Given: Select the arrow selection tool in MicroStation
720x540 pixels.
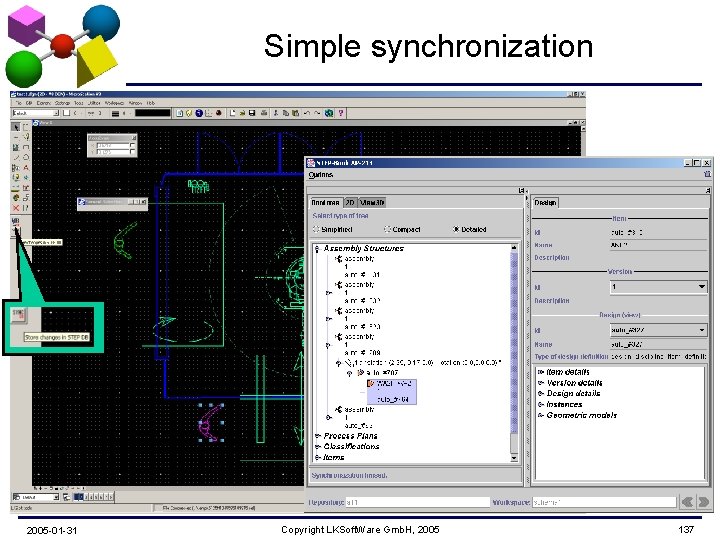Looking at the screenshot, I should pos(16,127).
